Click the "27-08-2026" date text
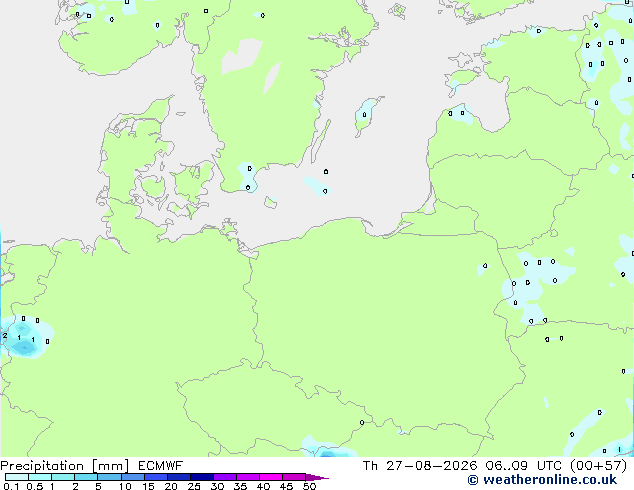 pyautogui.click(x=431, y=466)
